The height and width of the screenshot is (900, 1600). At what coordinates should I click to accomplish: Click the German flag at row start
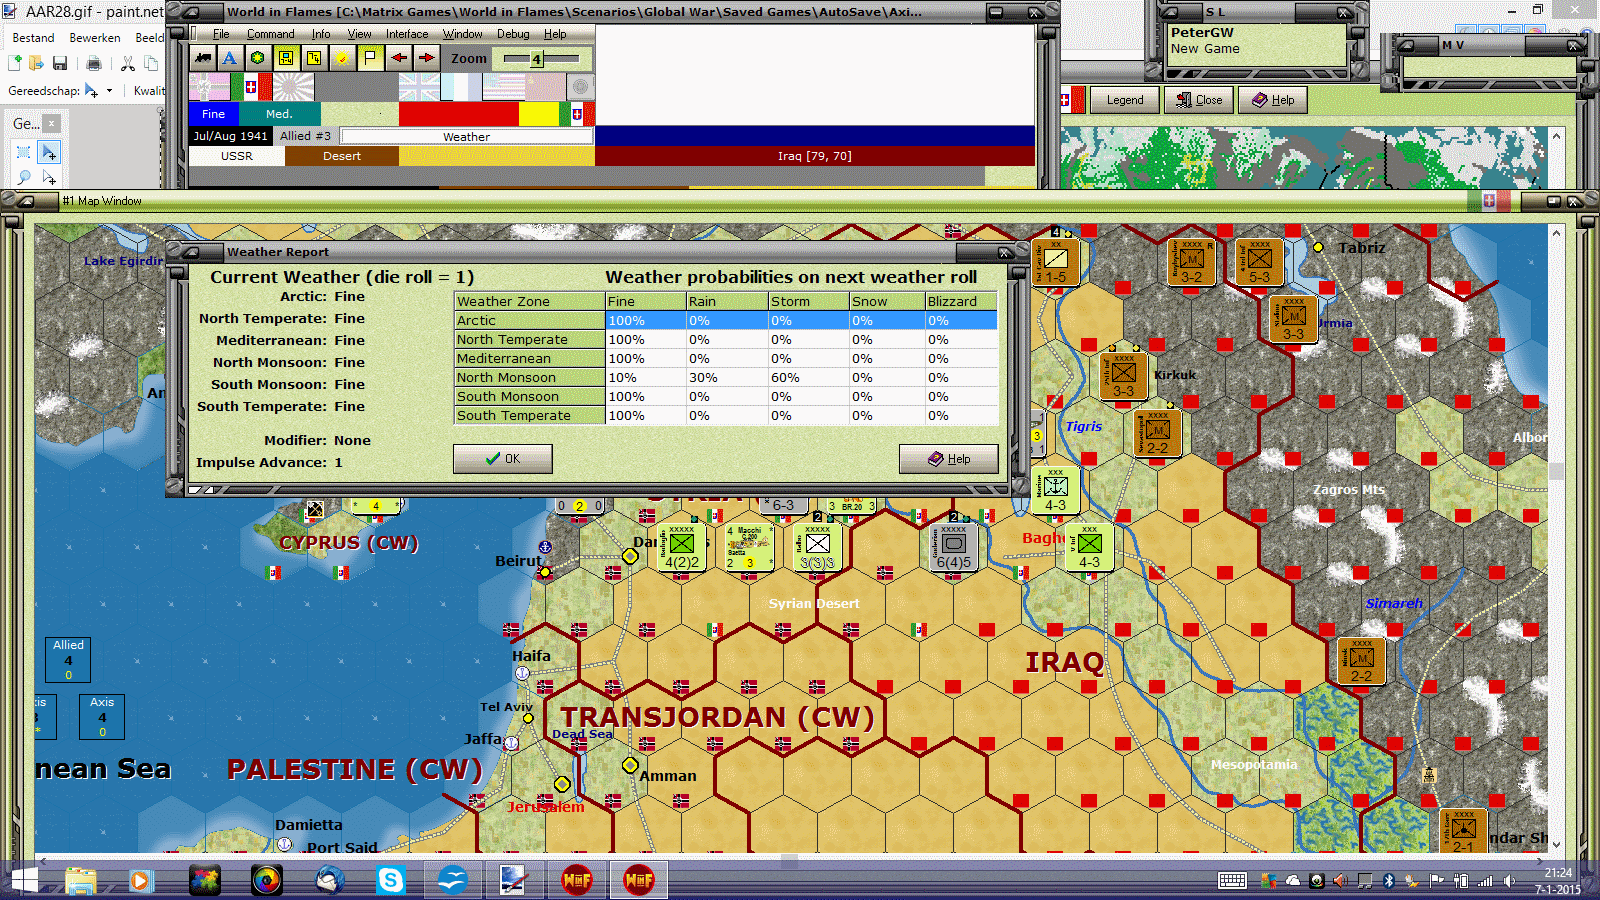click(209, 87)
